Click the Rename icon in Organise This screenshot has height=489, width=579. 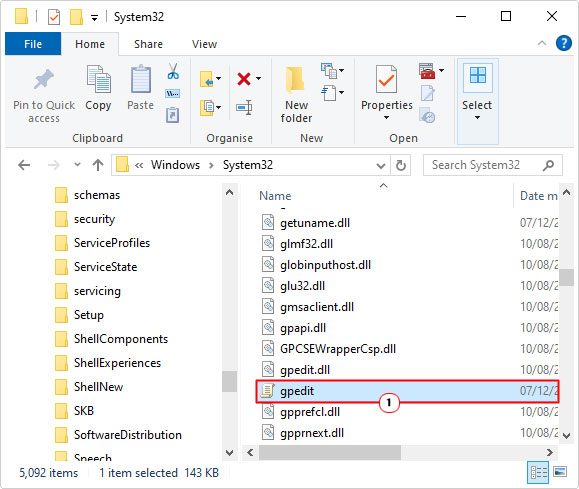coord(244,107)
